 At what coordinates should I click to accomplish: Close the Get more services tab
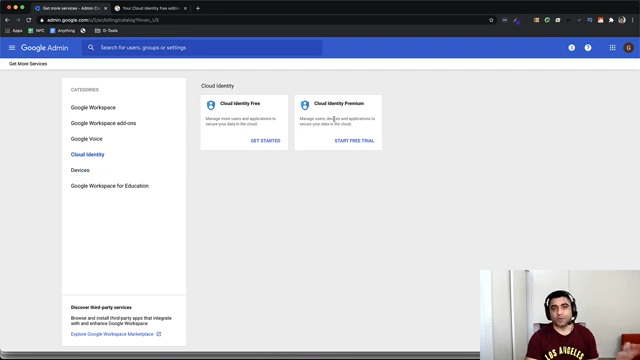click(x=105, y=8)
